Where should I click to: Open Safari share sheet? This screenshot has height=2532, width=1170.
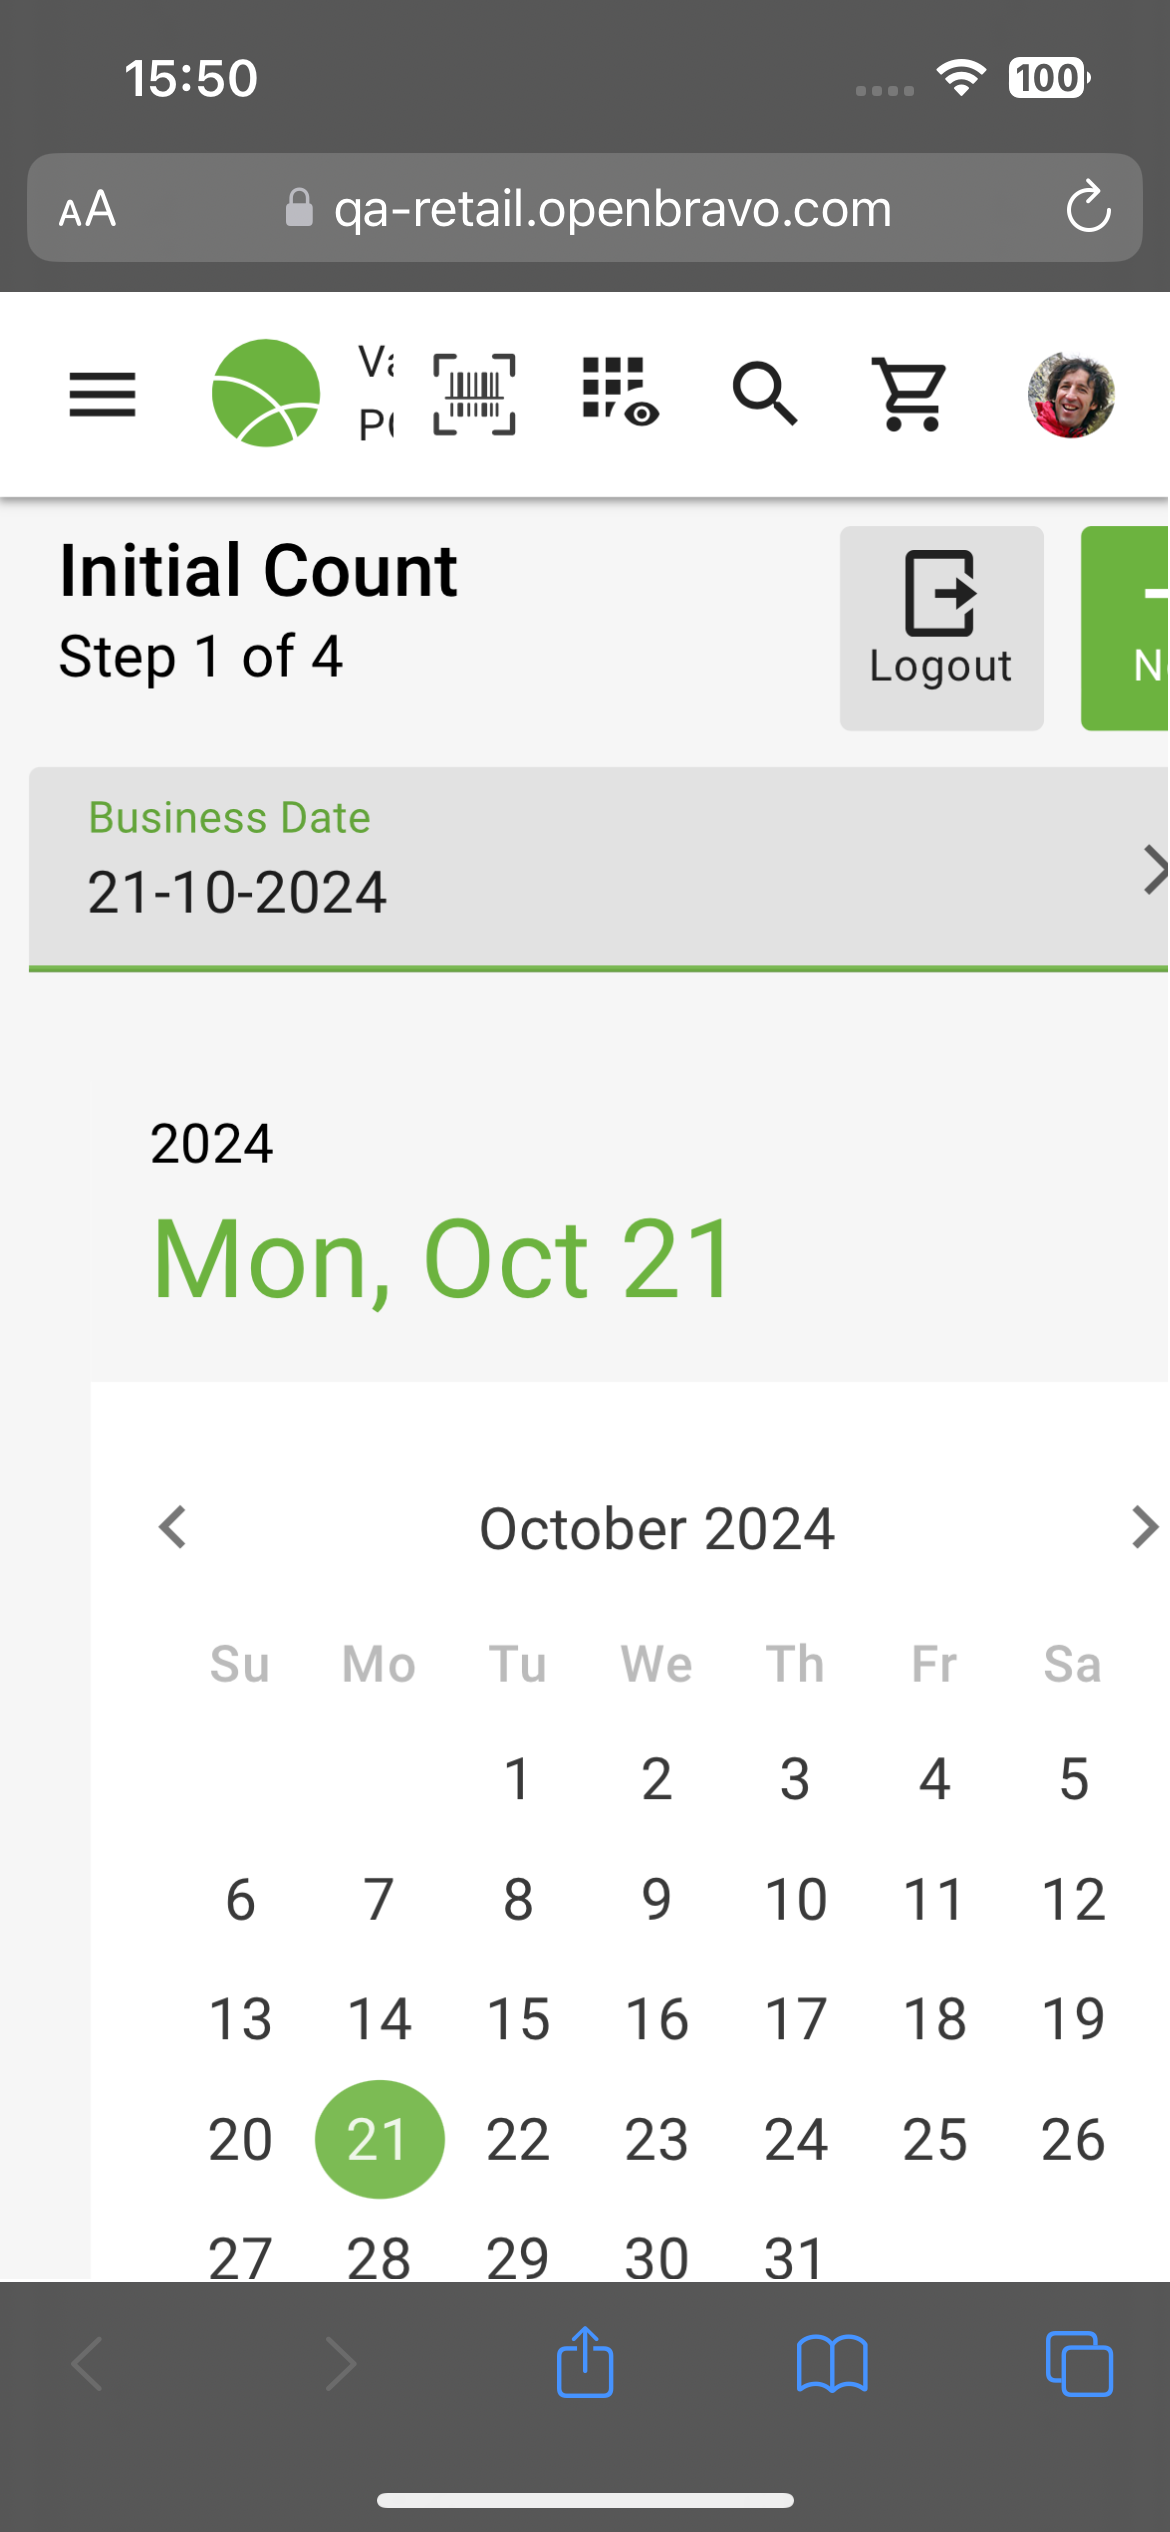585,2364
